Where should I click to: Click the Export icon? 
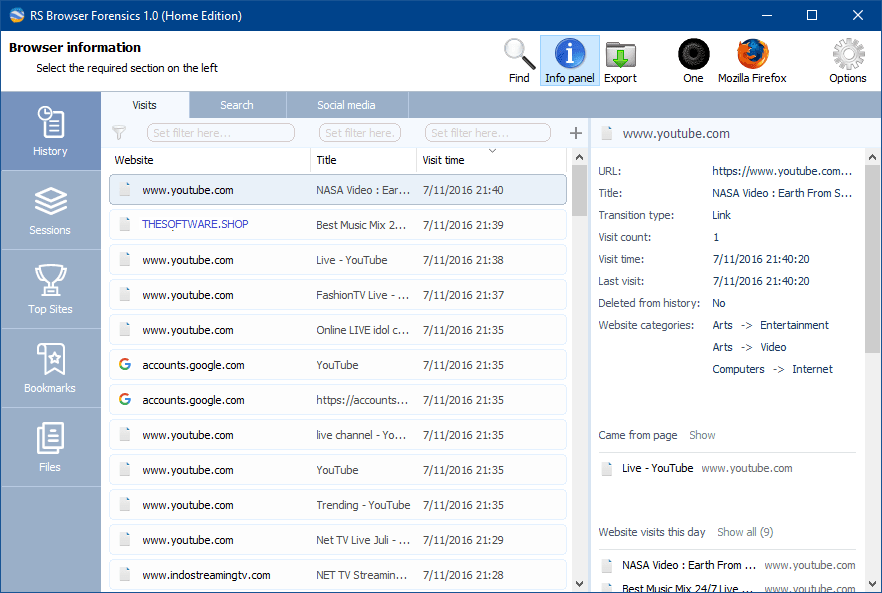620,57
